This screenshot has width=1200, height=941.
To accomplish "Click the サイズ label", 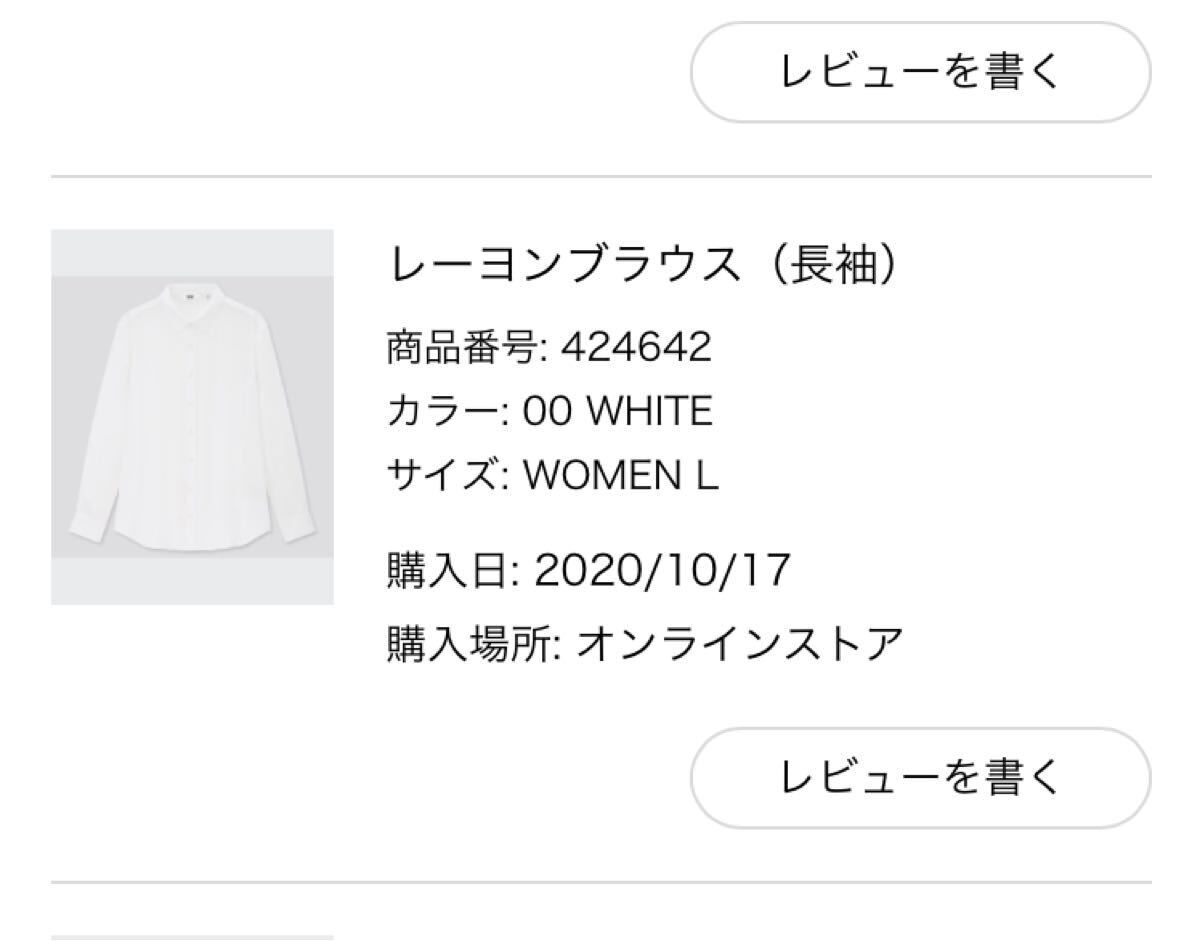I will coord(447,476).
